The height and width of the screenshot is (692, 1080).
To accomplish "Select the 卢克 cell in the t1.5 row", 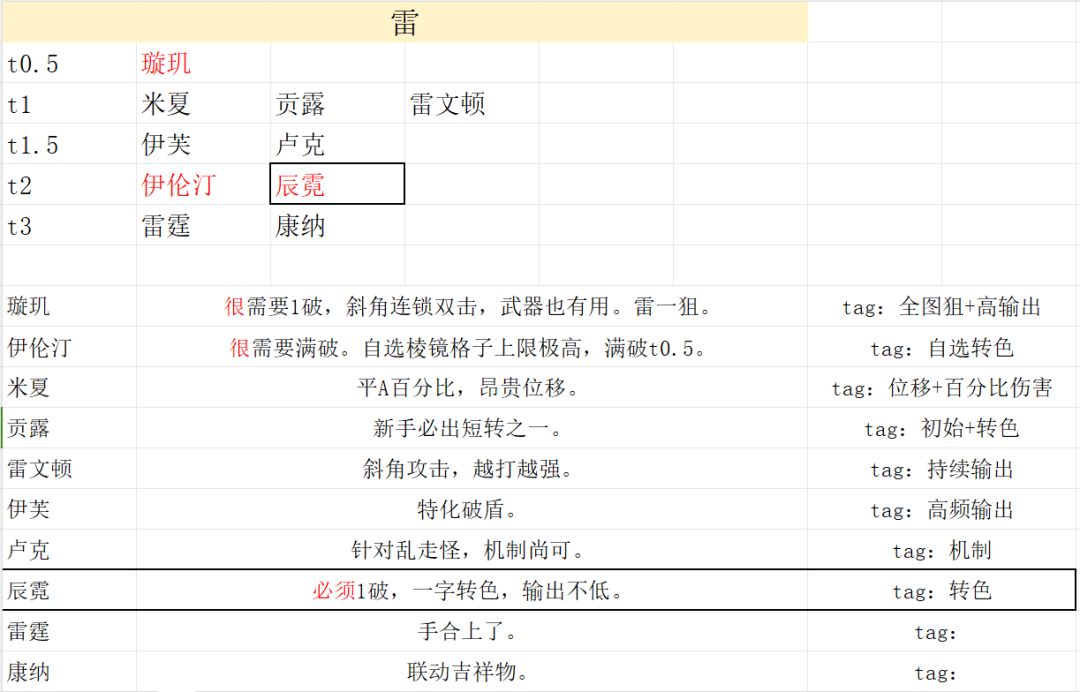I will pos(338,145).
